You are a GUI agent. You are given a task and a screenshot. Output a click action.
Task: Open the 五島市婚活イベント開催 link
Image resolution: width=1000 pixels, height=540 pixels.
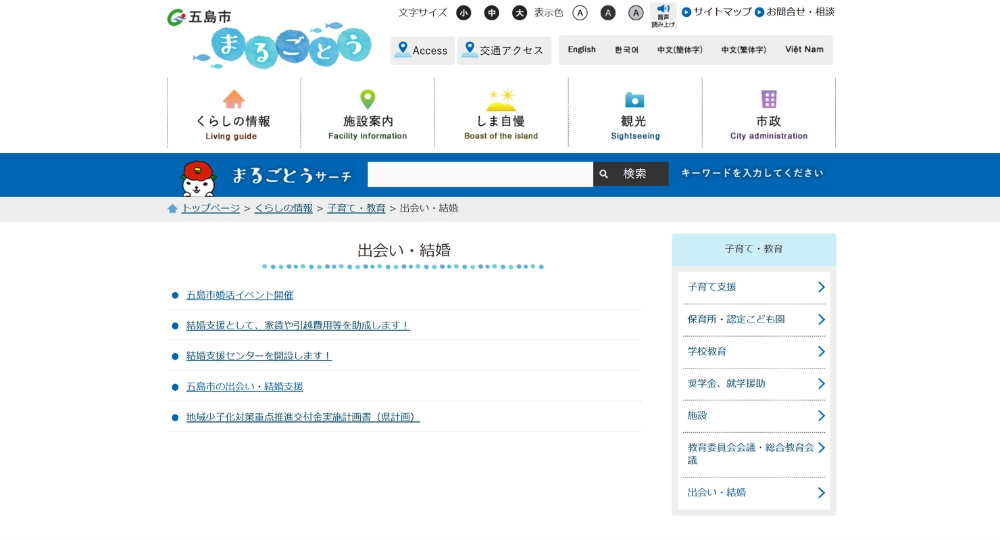[x=240, y=295]
